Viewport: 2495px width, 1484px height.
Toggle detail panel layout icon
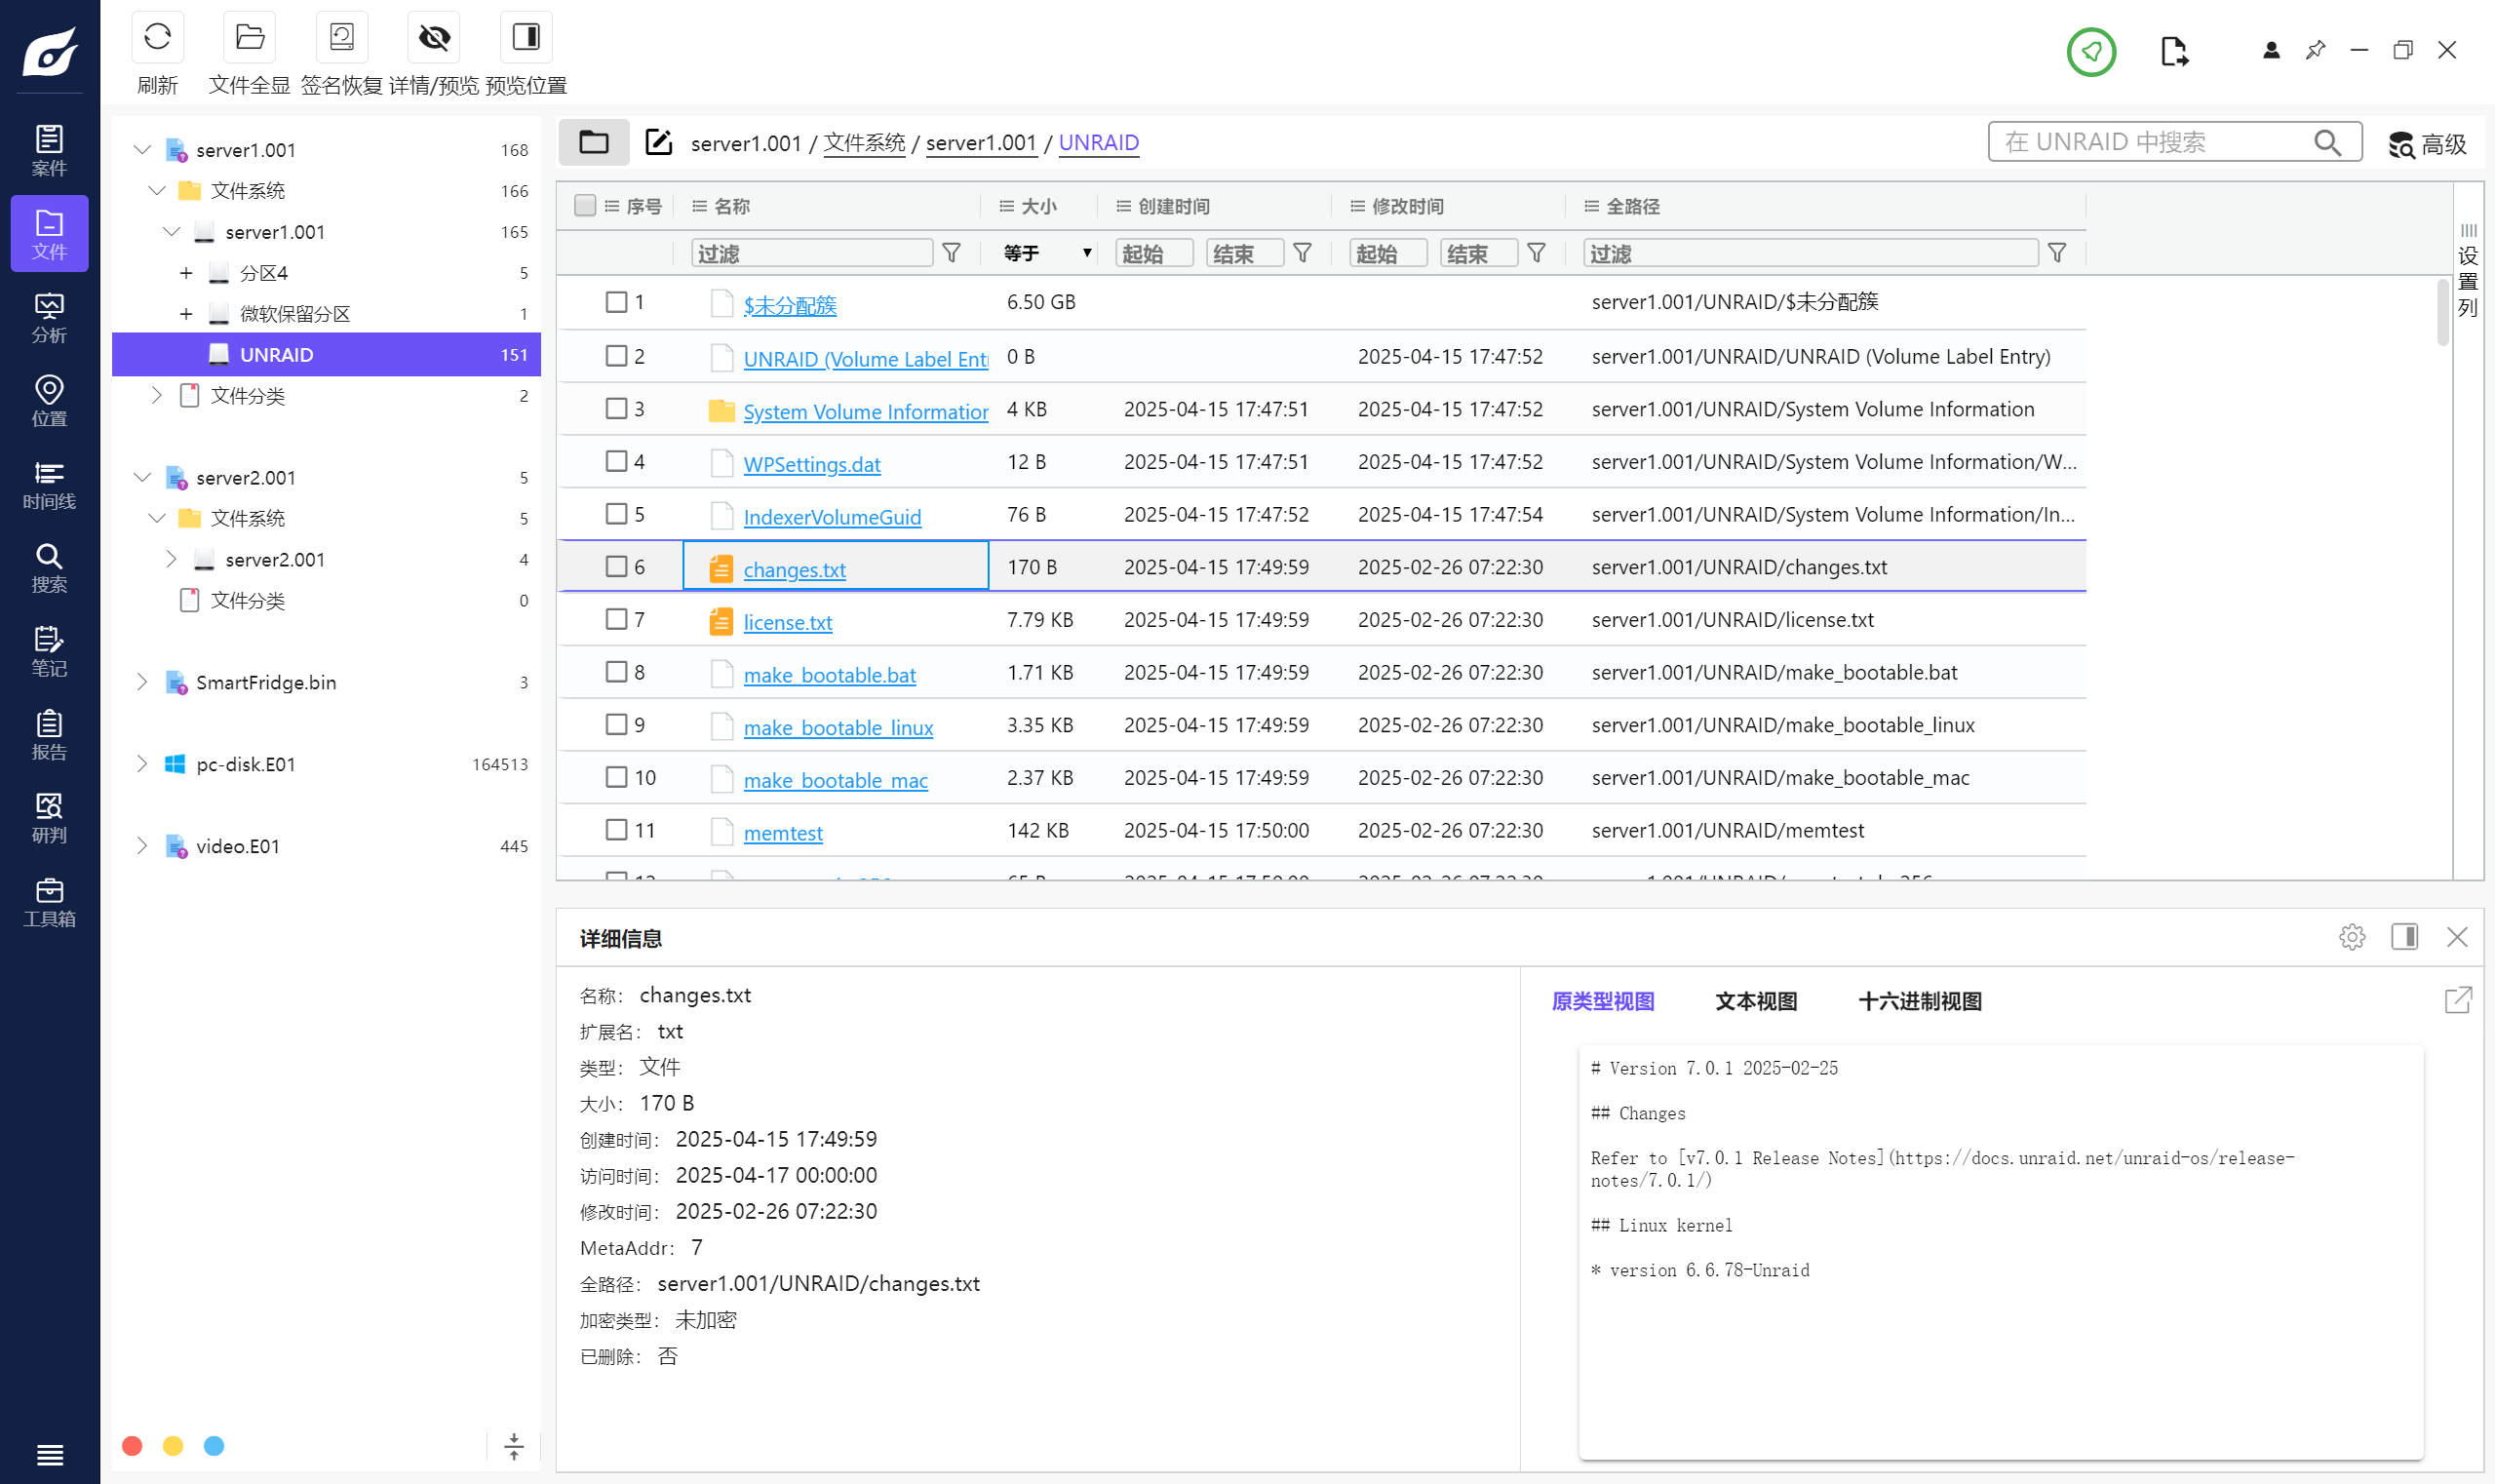pyautogui.click(x=2404, y=937)
